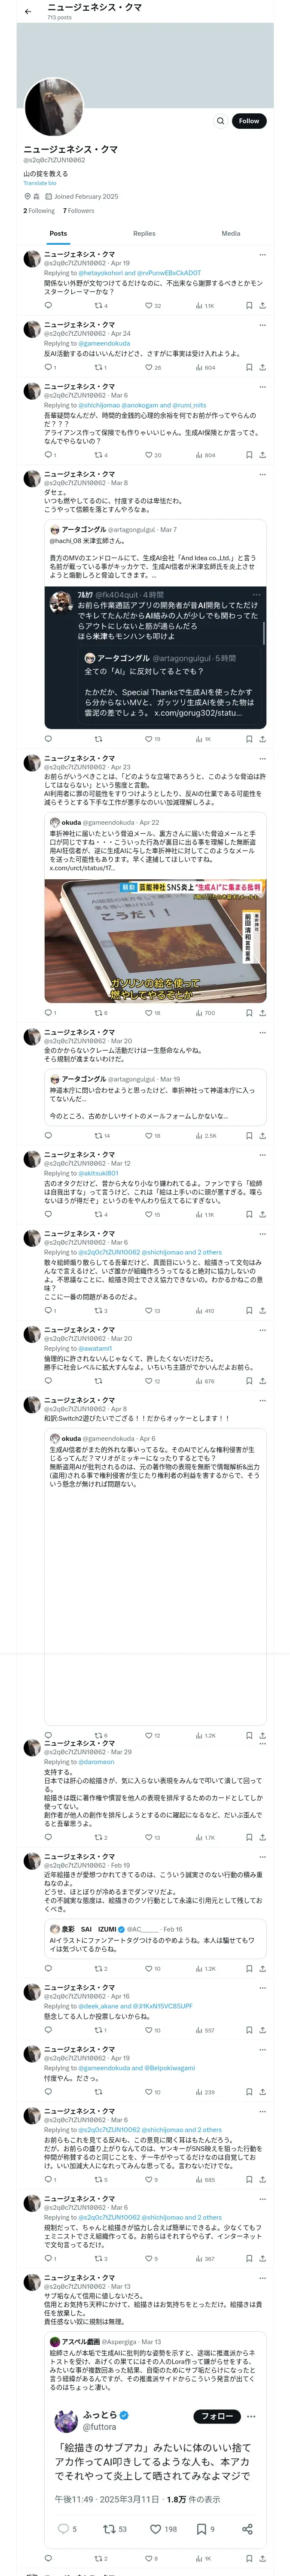
Task: Open the more menu on the first Apr 19 post
Action: point(262,255)
